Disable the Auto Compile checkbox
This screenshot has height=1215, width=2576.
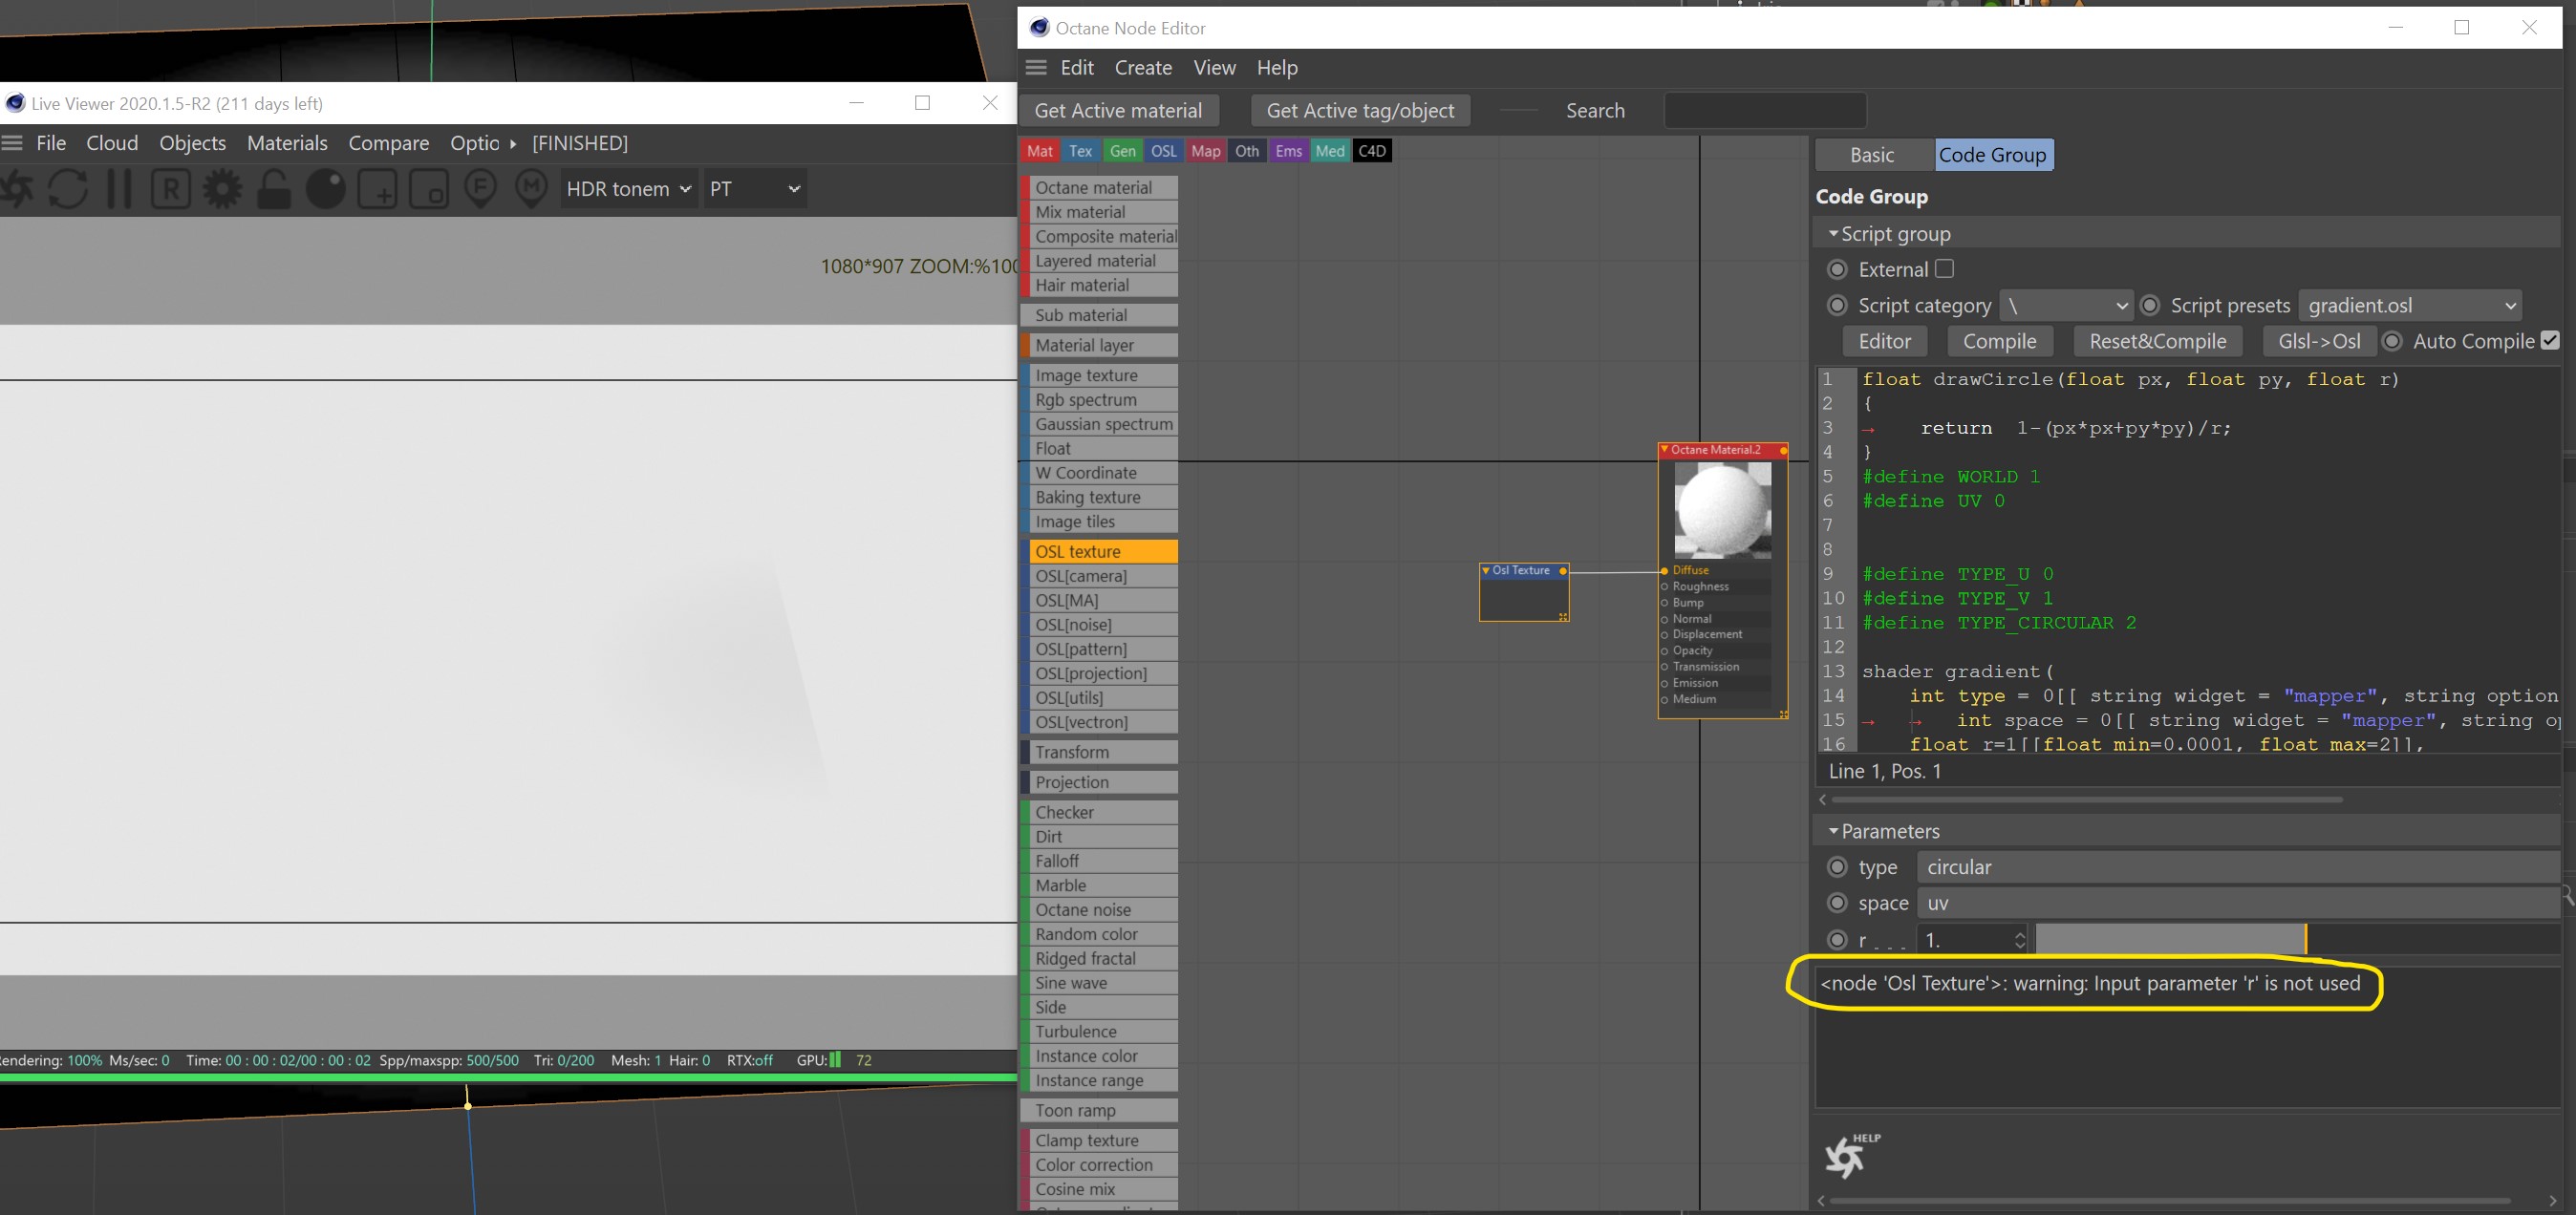tap(2549, 340)
